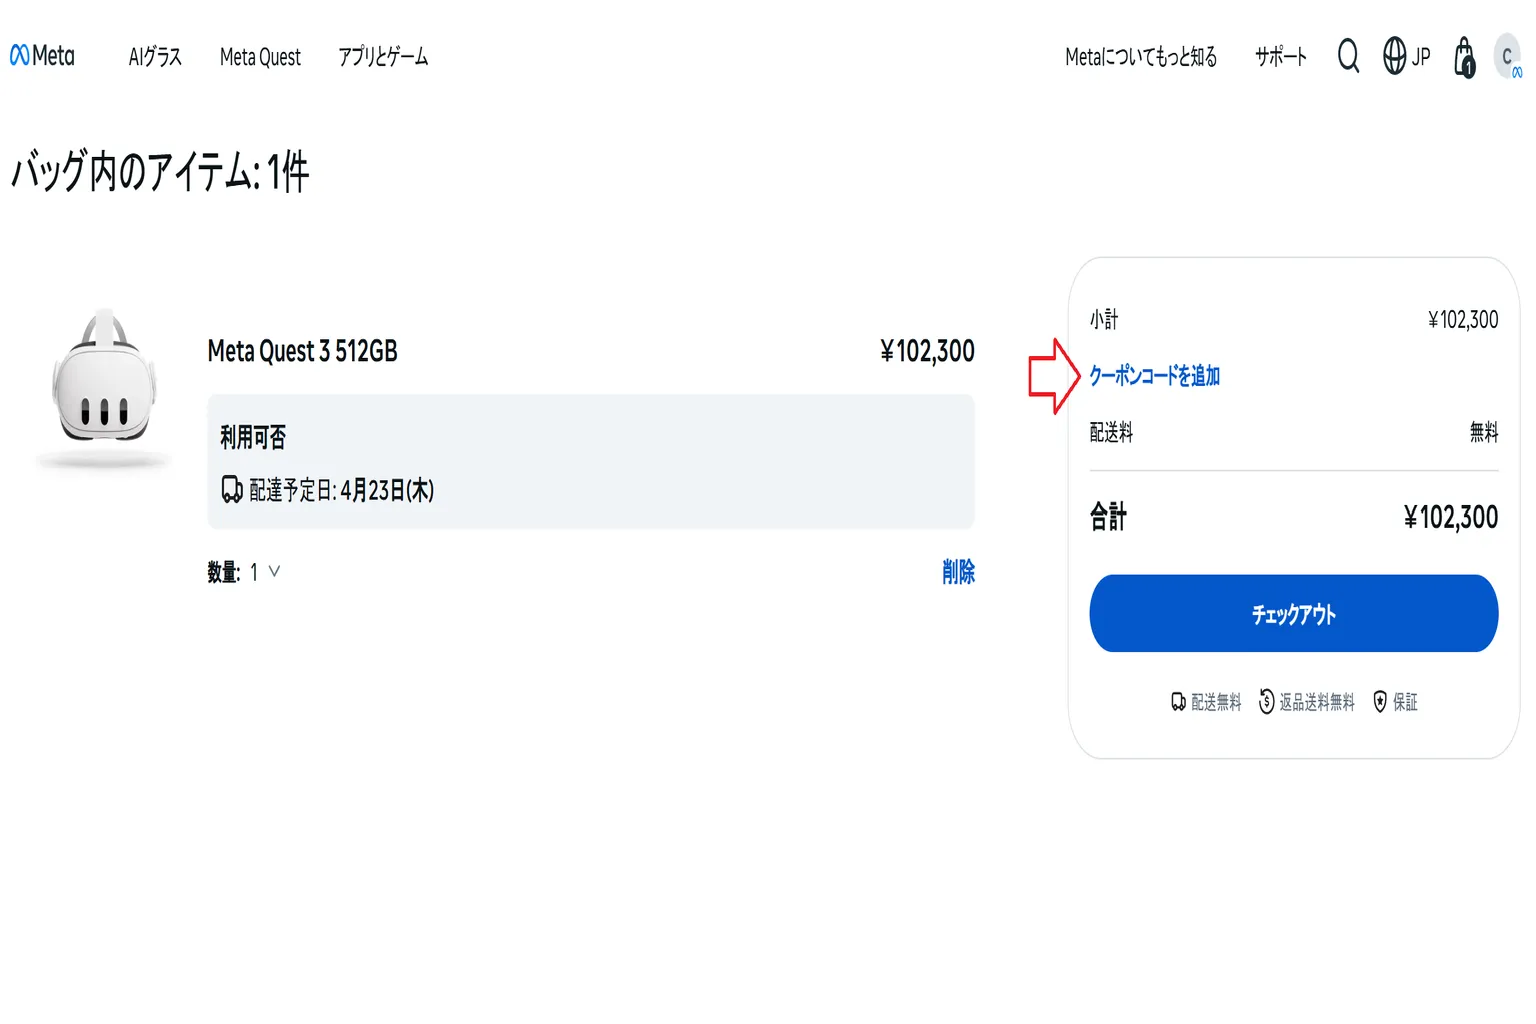Click the blue チェックアウト button

pos(1294,613)
